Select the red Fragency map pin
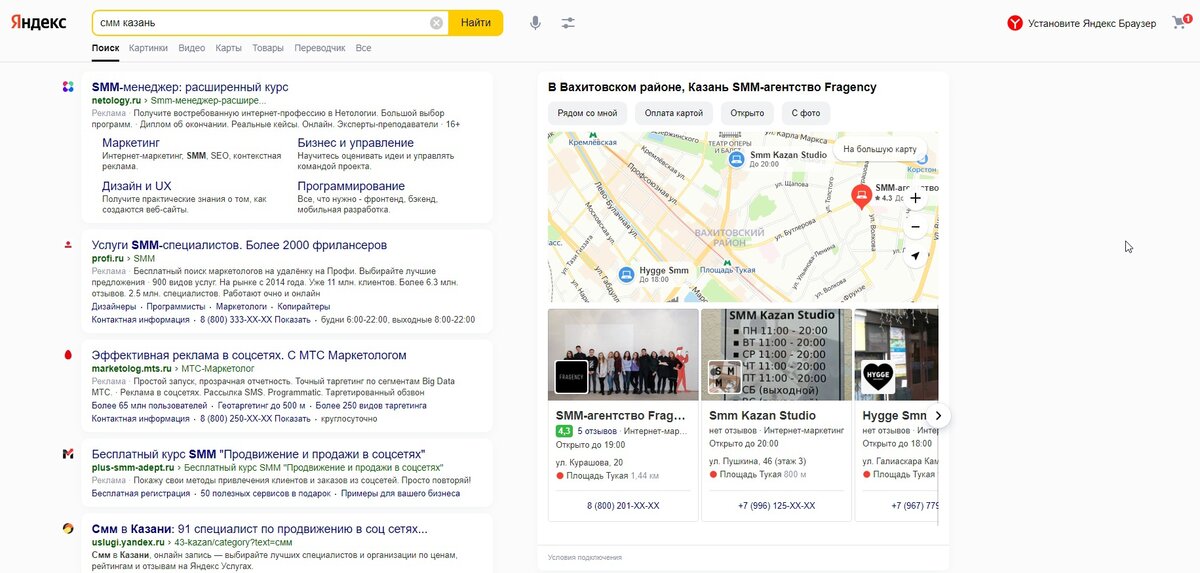The height and width of the screenshot is (573, 1200). coord(860,196)
